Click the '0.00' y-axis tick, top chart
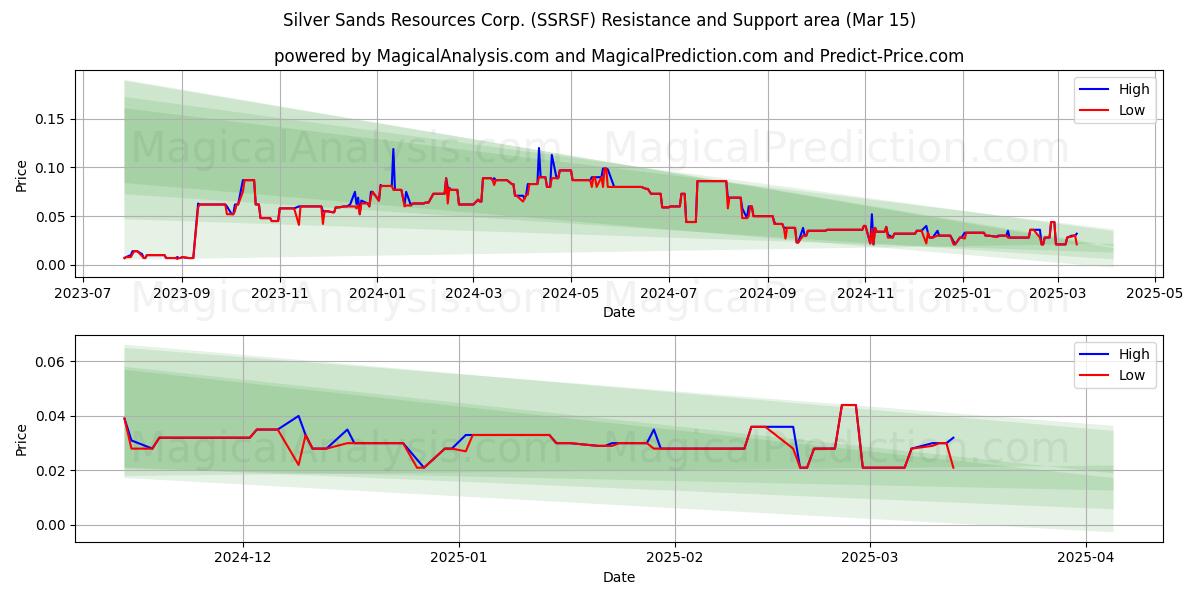The image size is (1200, 600). 52,265
